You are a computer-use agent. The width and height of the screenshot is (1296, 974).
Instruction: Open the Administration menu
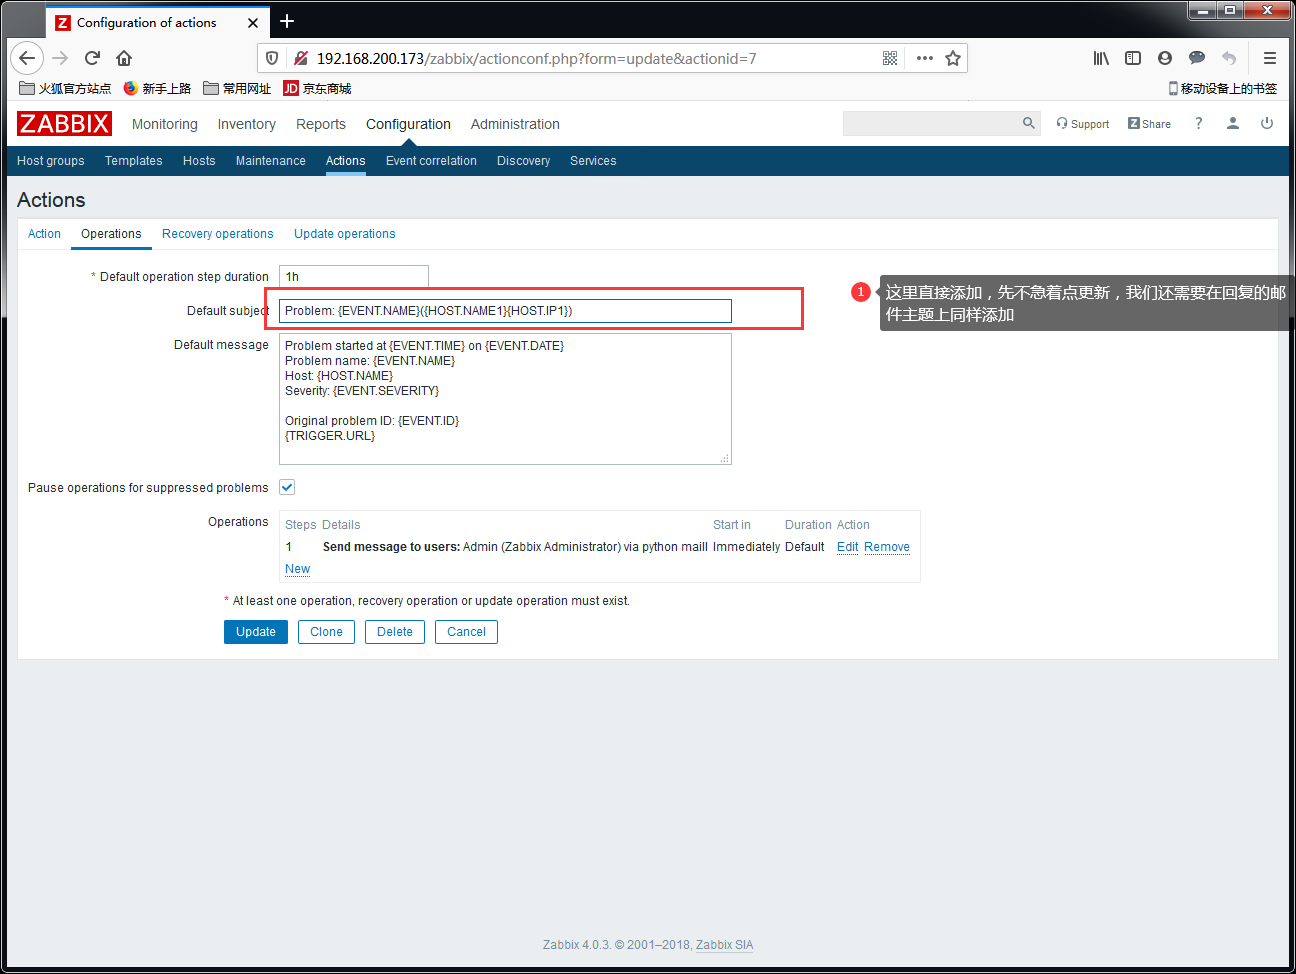515,124
